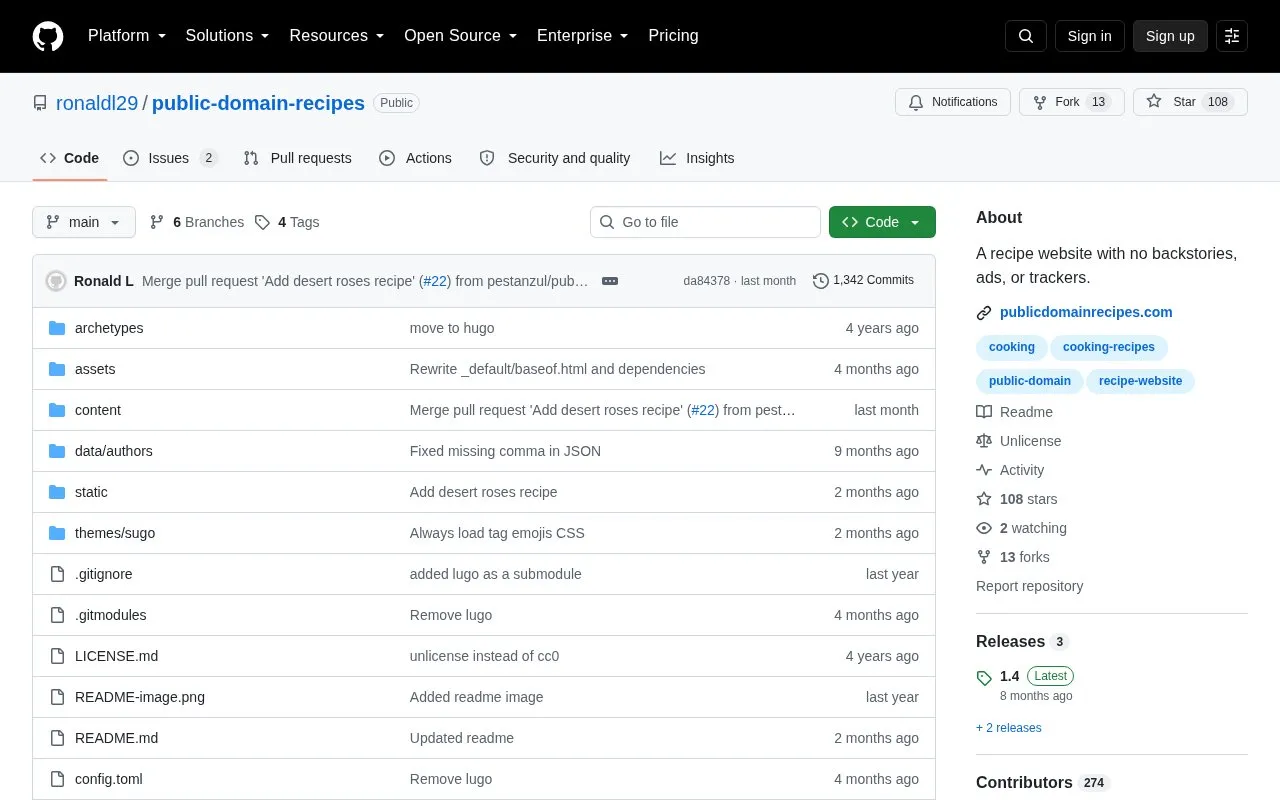Open the README.md file
This screenshot has width=1280, height=800.
[116, 738]
